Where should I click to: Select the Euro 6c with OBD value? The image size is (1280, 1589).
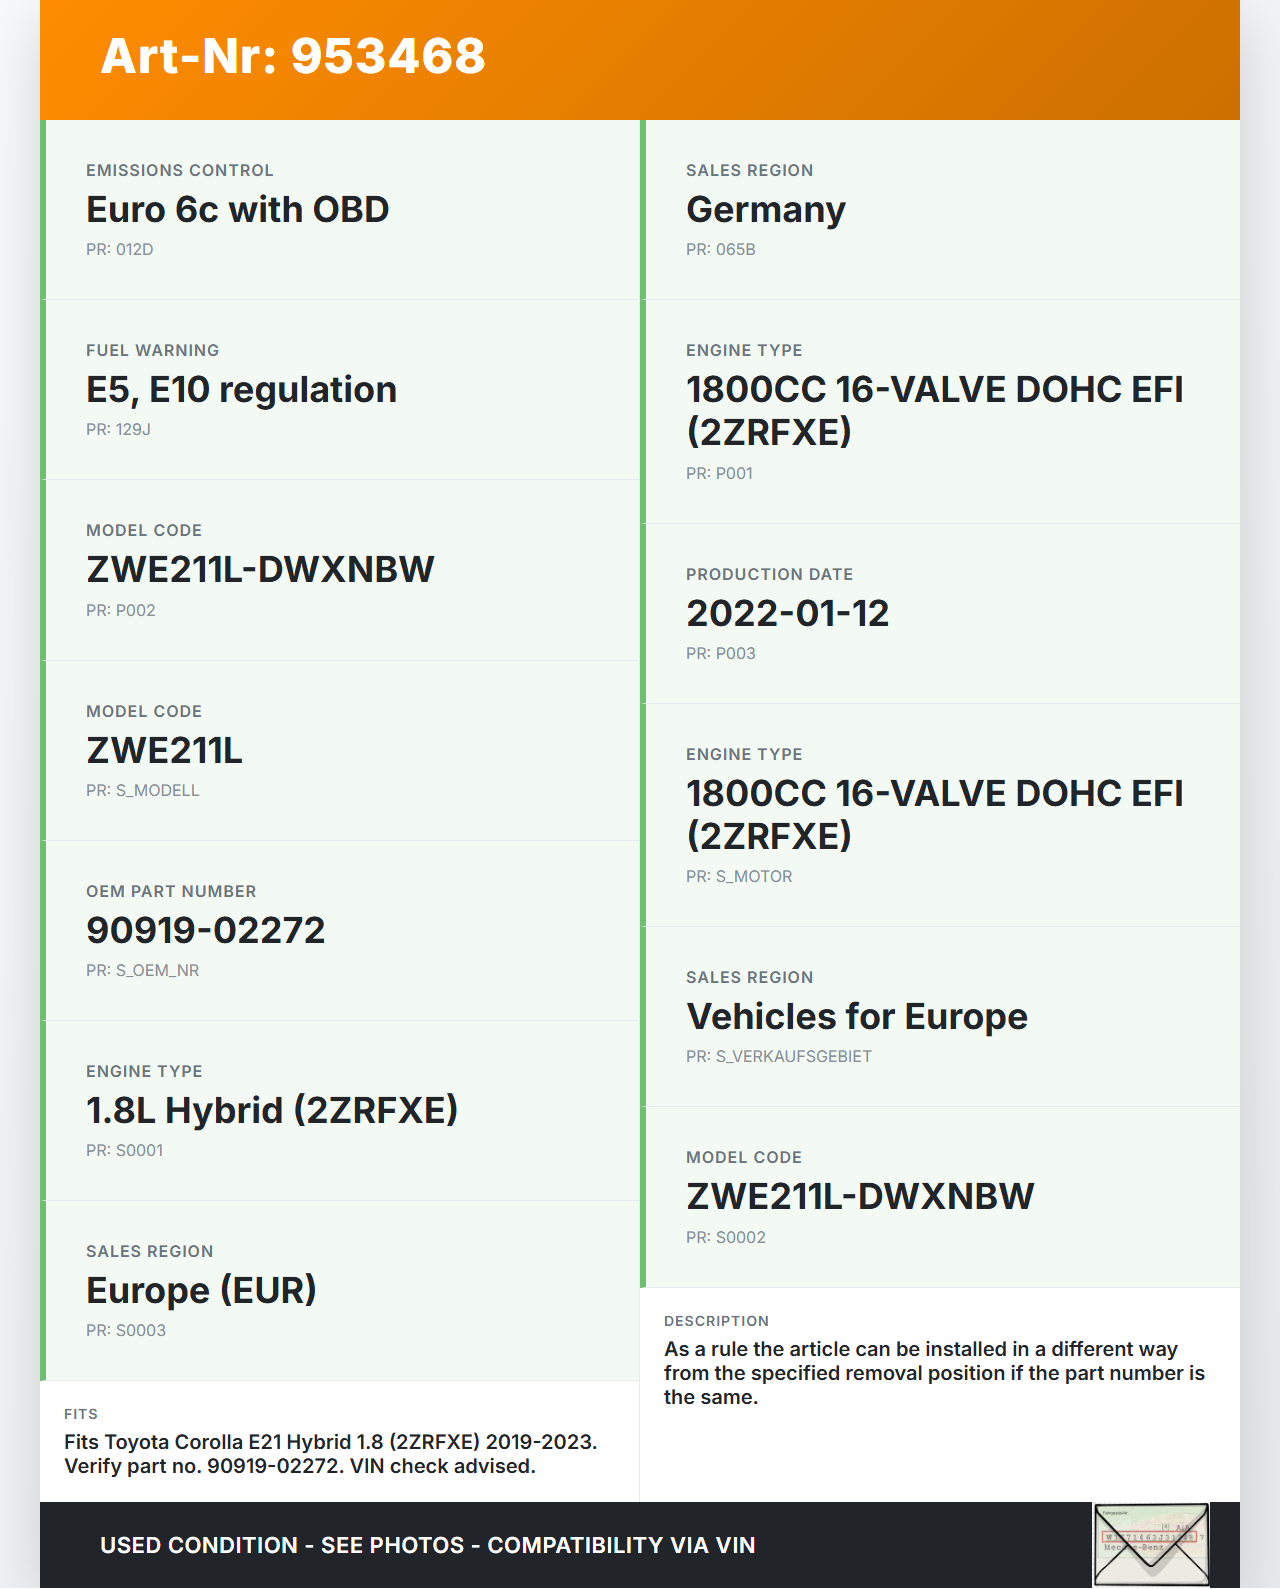click(x=237, y=210)
